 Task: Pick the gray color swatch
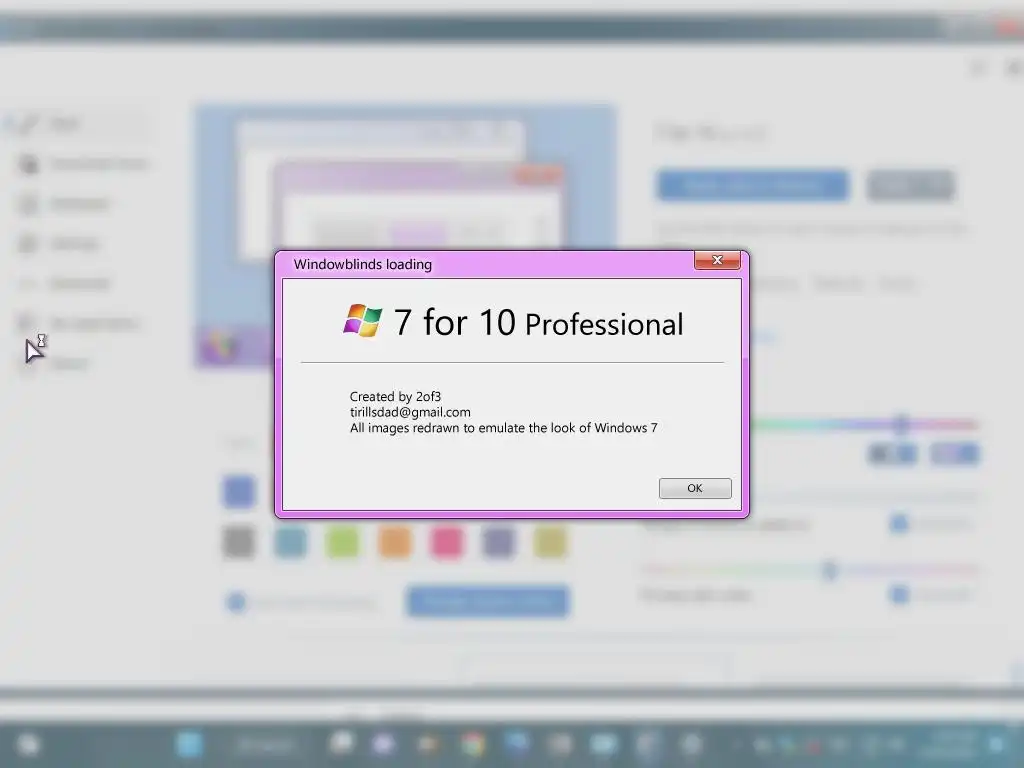pos(239,542)
